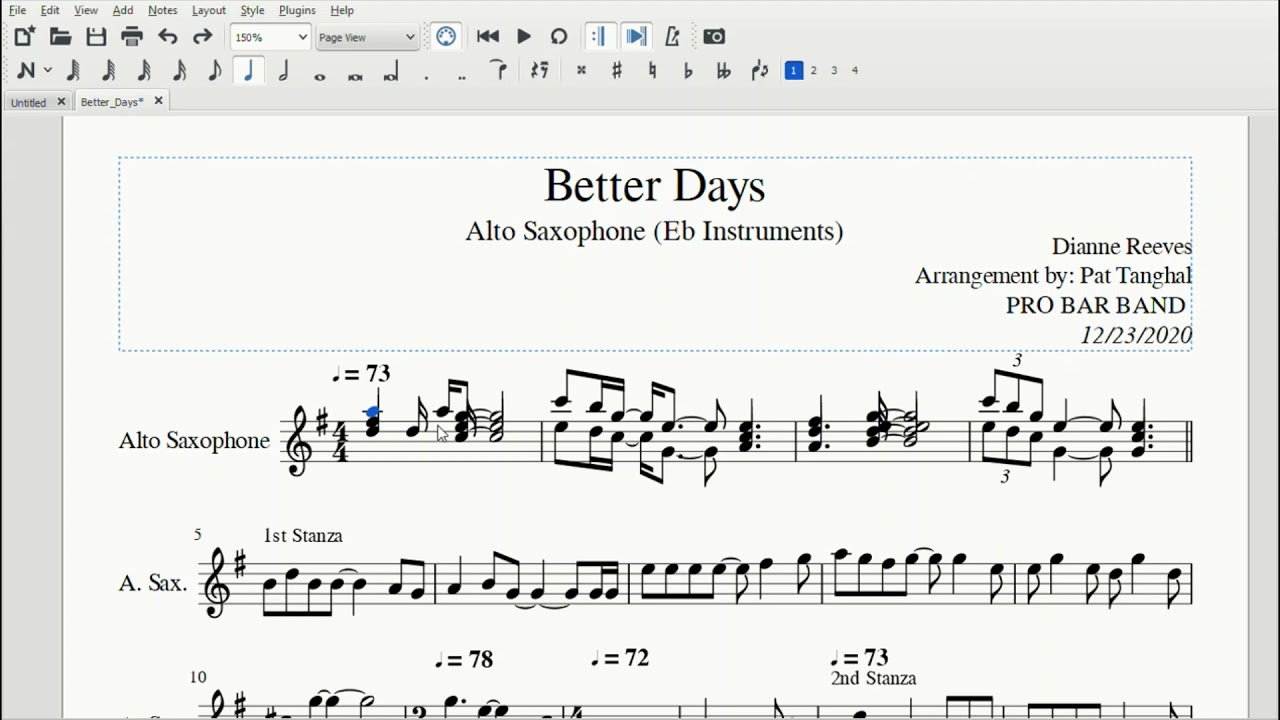Toggle rest input
The height and width of the screenshot is (720, 1280).
540,71
